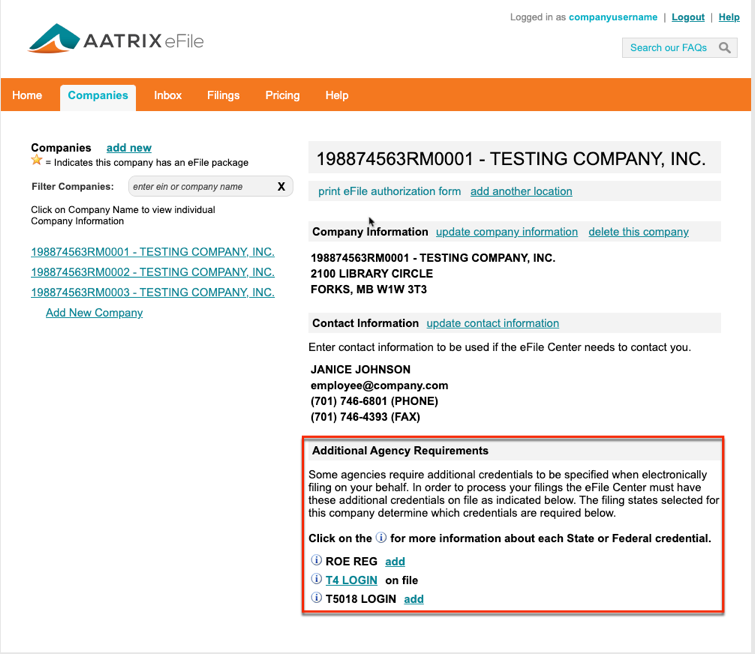The width and height of the screenshot is (755, 654).
Task: Click the filter companies input field
Action: tap(198, 187)
